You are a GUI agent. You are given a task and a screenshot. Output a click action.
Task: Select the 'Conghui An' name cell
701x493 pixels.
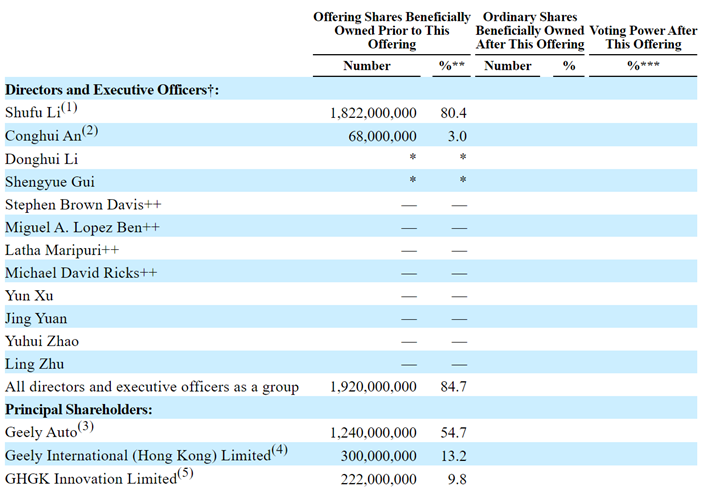[x=43, y=135]
